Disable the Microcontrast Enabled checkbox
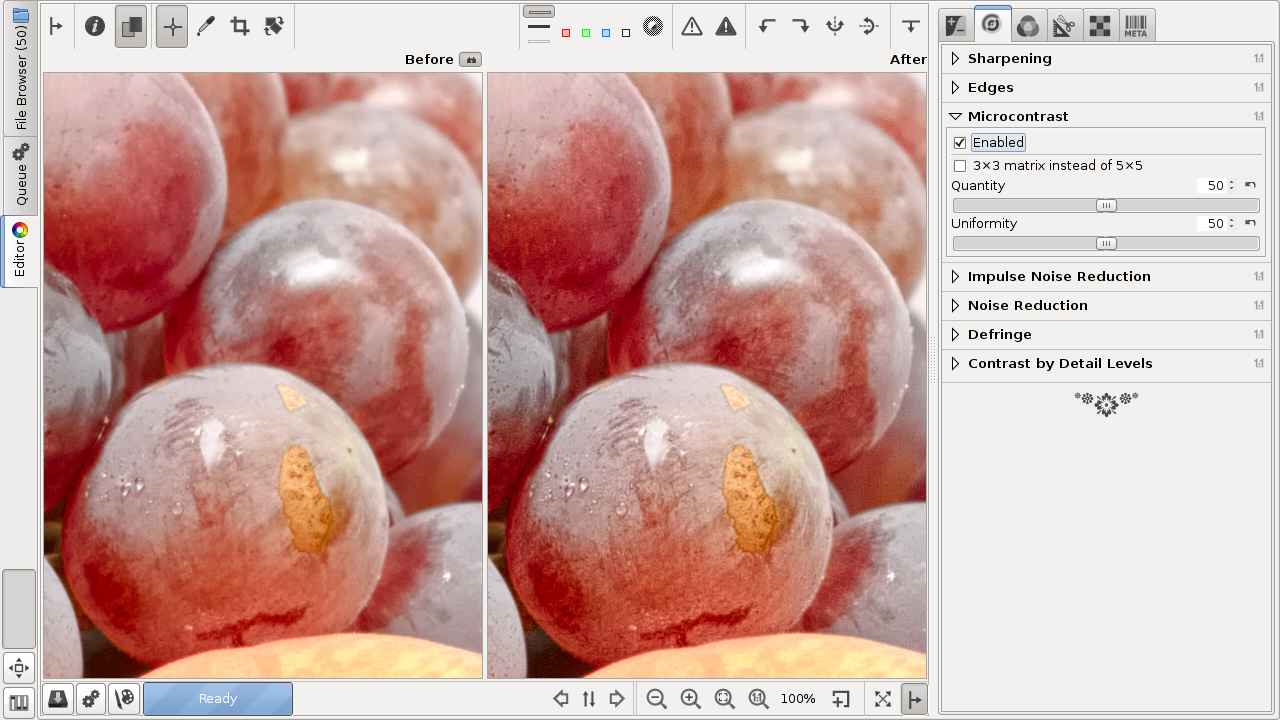Viewport: 1280px width, 720px height. click(x=960, y=143)
